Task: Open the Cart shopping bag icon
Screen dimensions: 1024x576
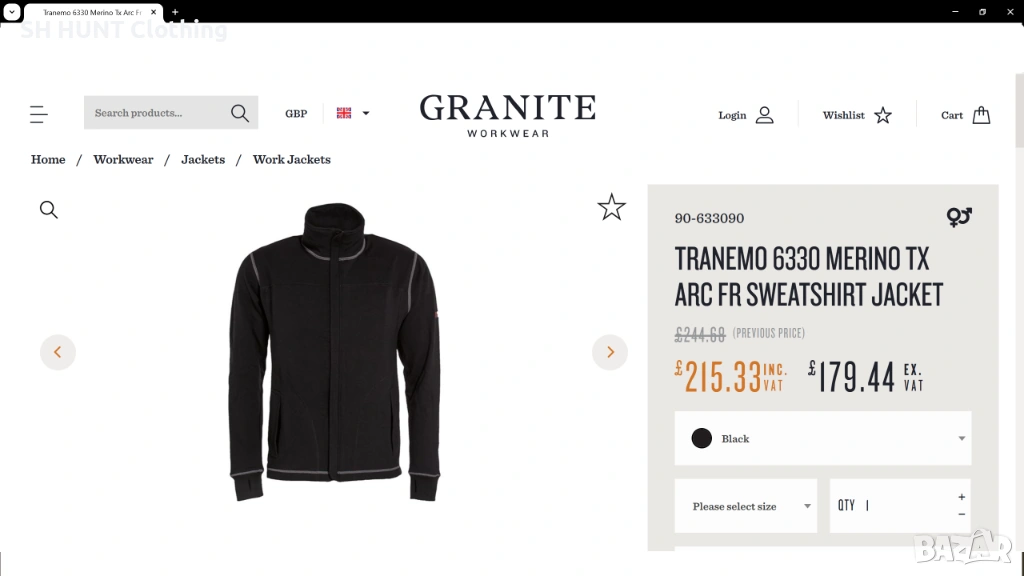Action: pyautogui.click(x=981, y=115)
